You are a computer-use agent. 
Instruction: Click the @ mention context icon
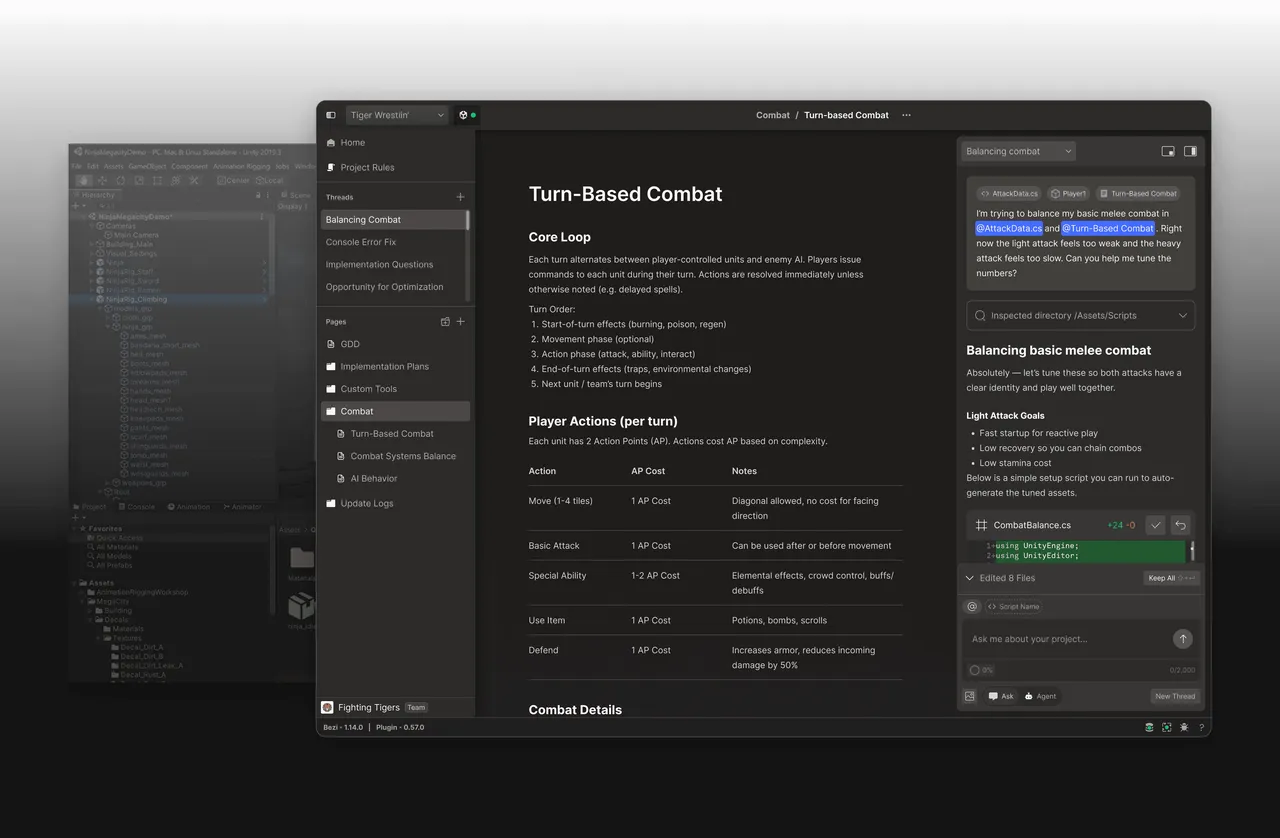point(972,606)
